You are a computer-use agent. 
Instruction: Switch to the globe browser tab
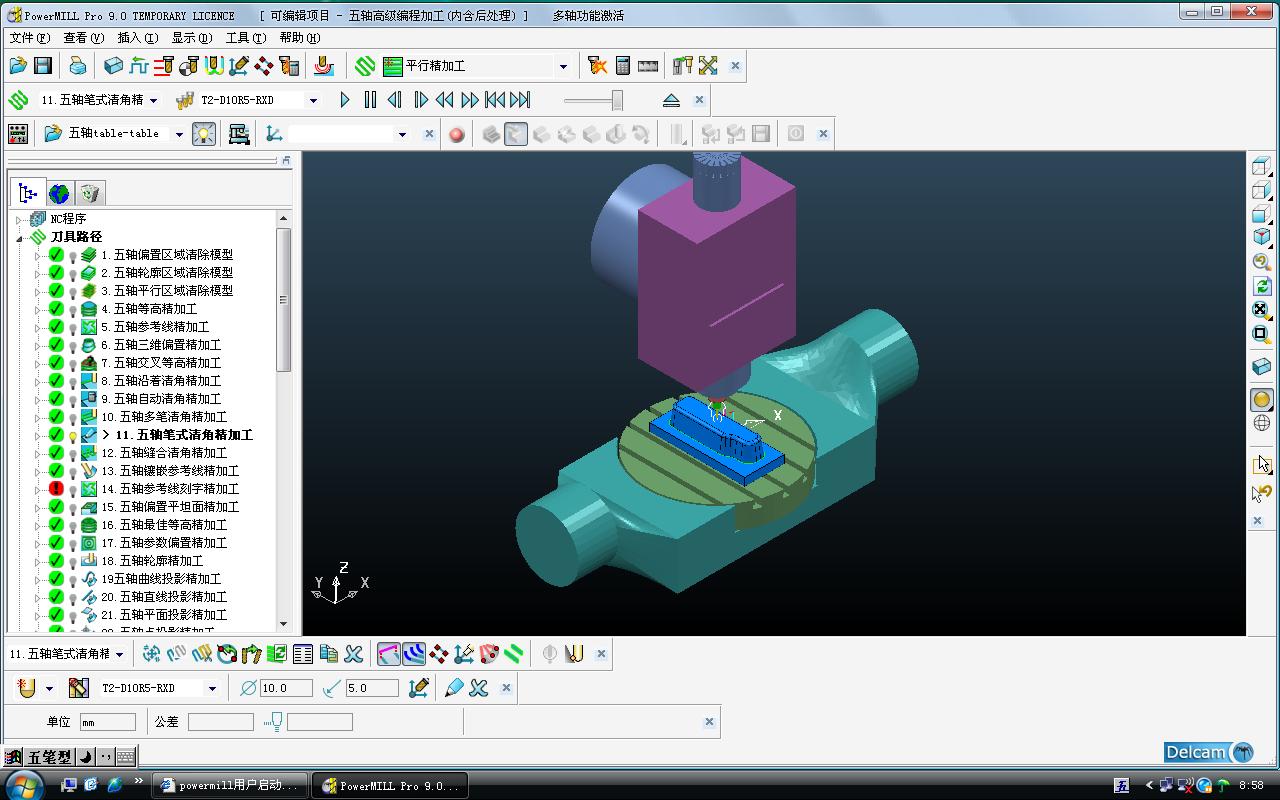point(59,193)
